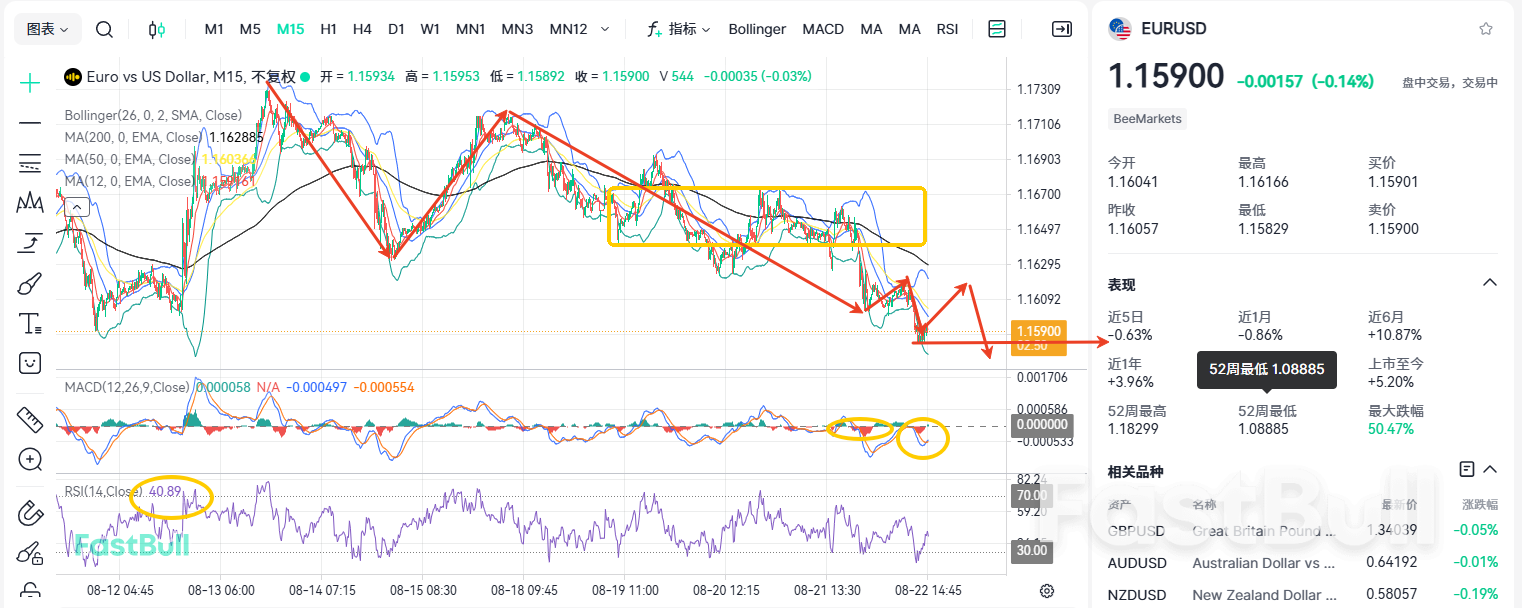Choose the text annotation tool
This screenshot has height=608, width=1522.
click(30, 323)
